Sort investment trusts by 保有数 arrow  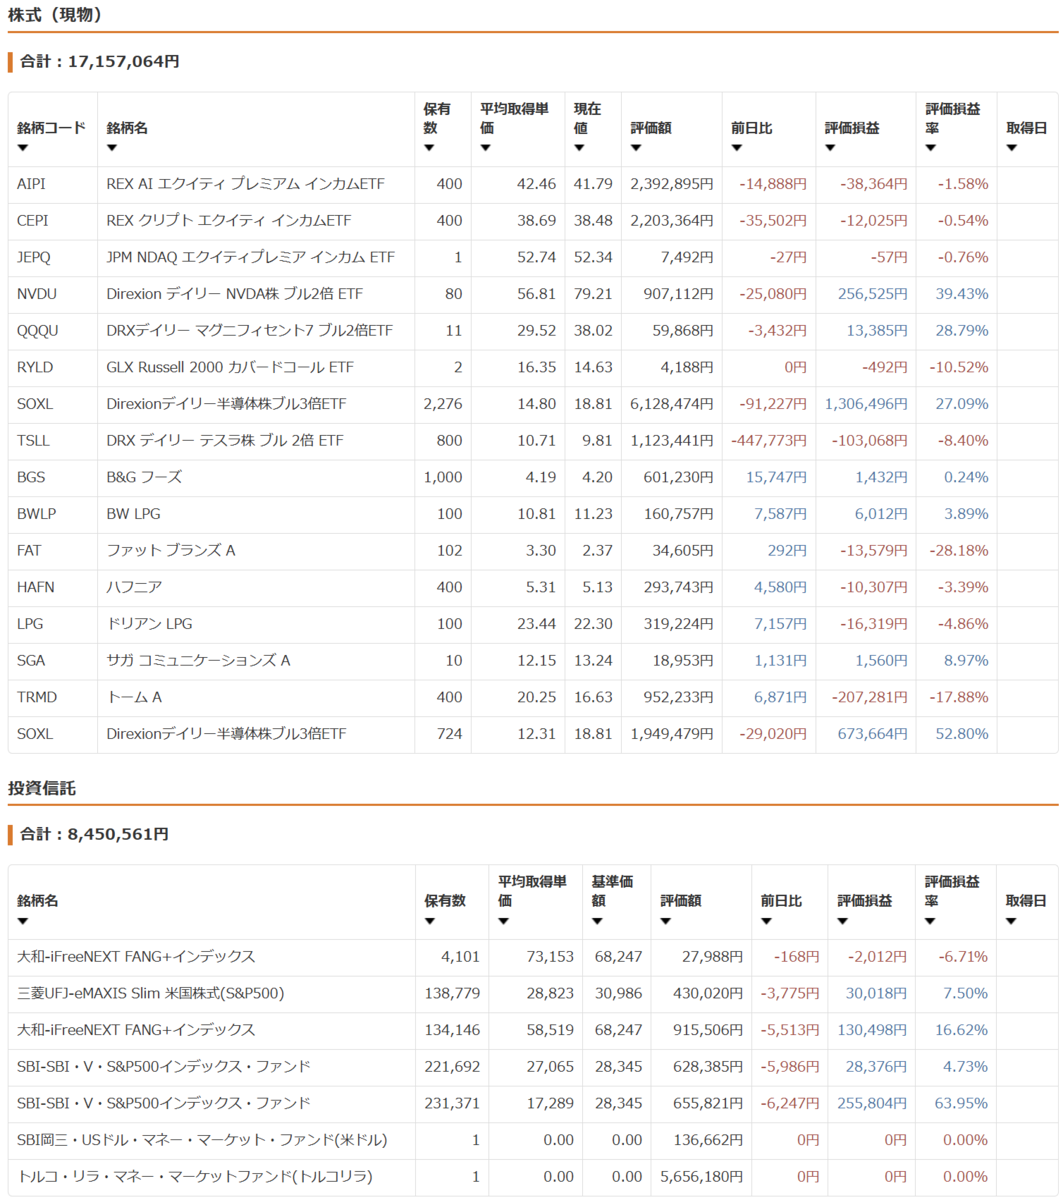click(429, 922)
